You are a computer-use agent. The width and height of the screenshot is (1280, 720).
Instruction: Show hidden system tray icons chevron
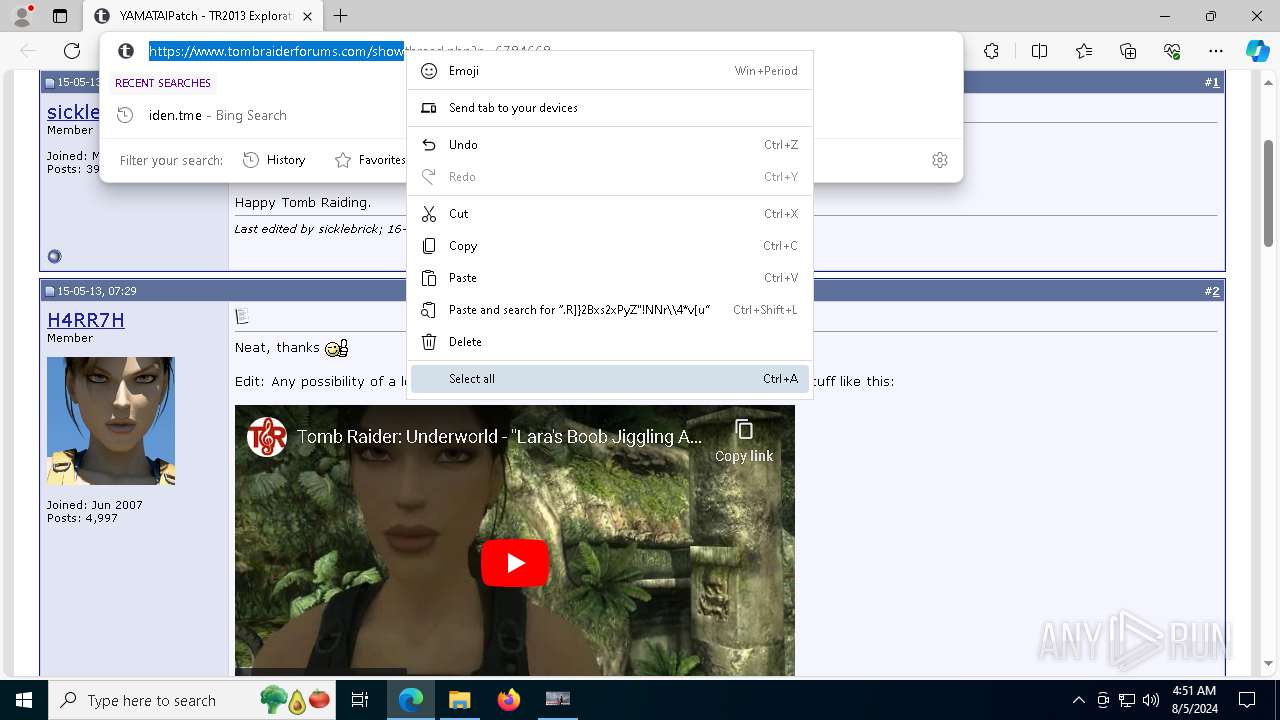(1078, 700)
